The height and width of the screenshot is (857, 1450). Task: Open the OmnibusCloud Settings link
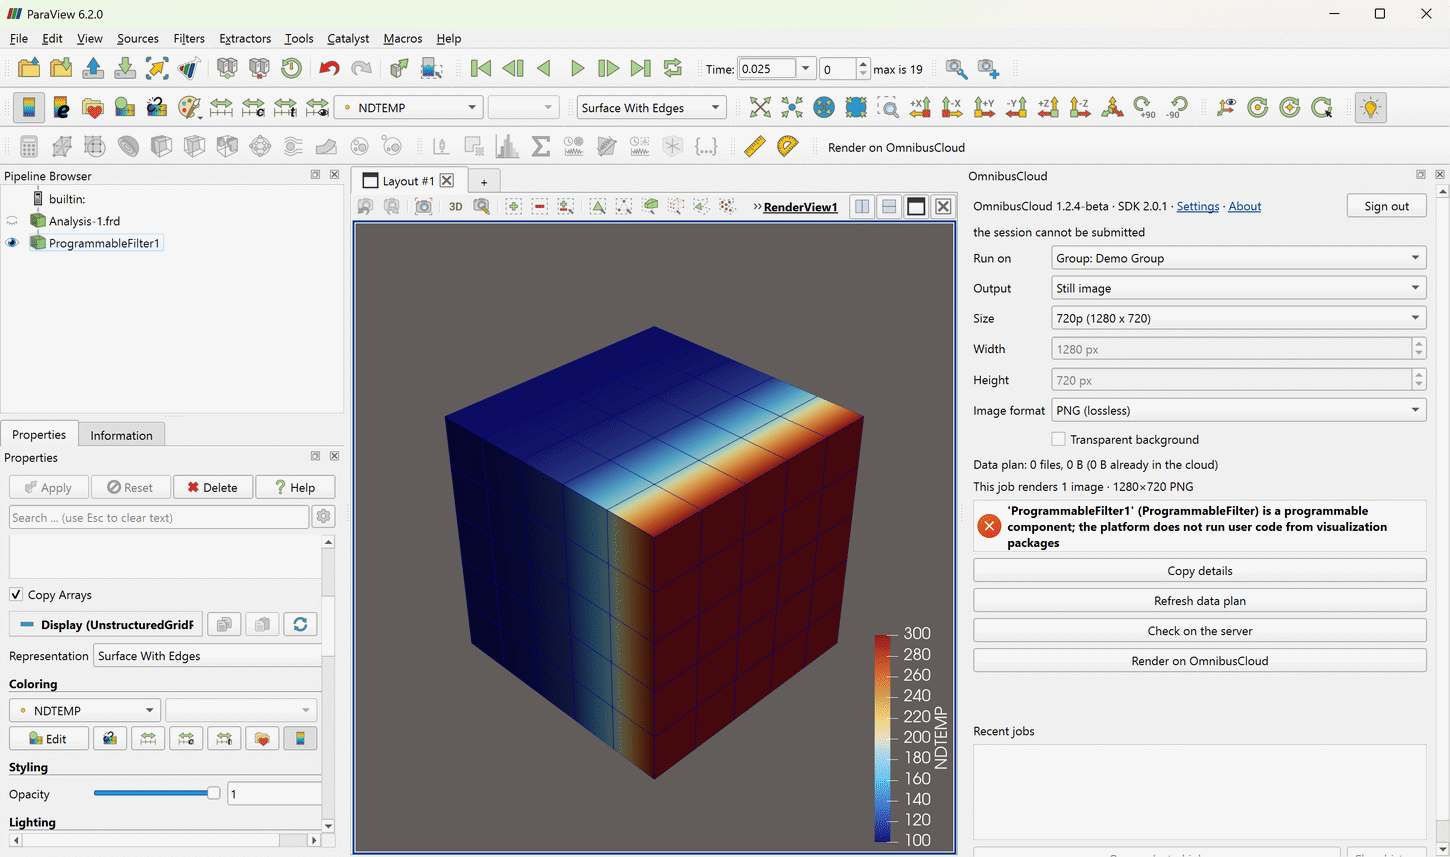(x=1197, y=206)
